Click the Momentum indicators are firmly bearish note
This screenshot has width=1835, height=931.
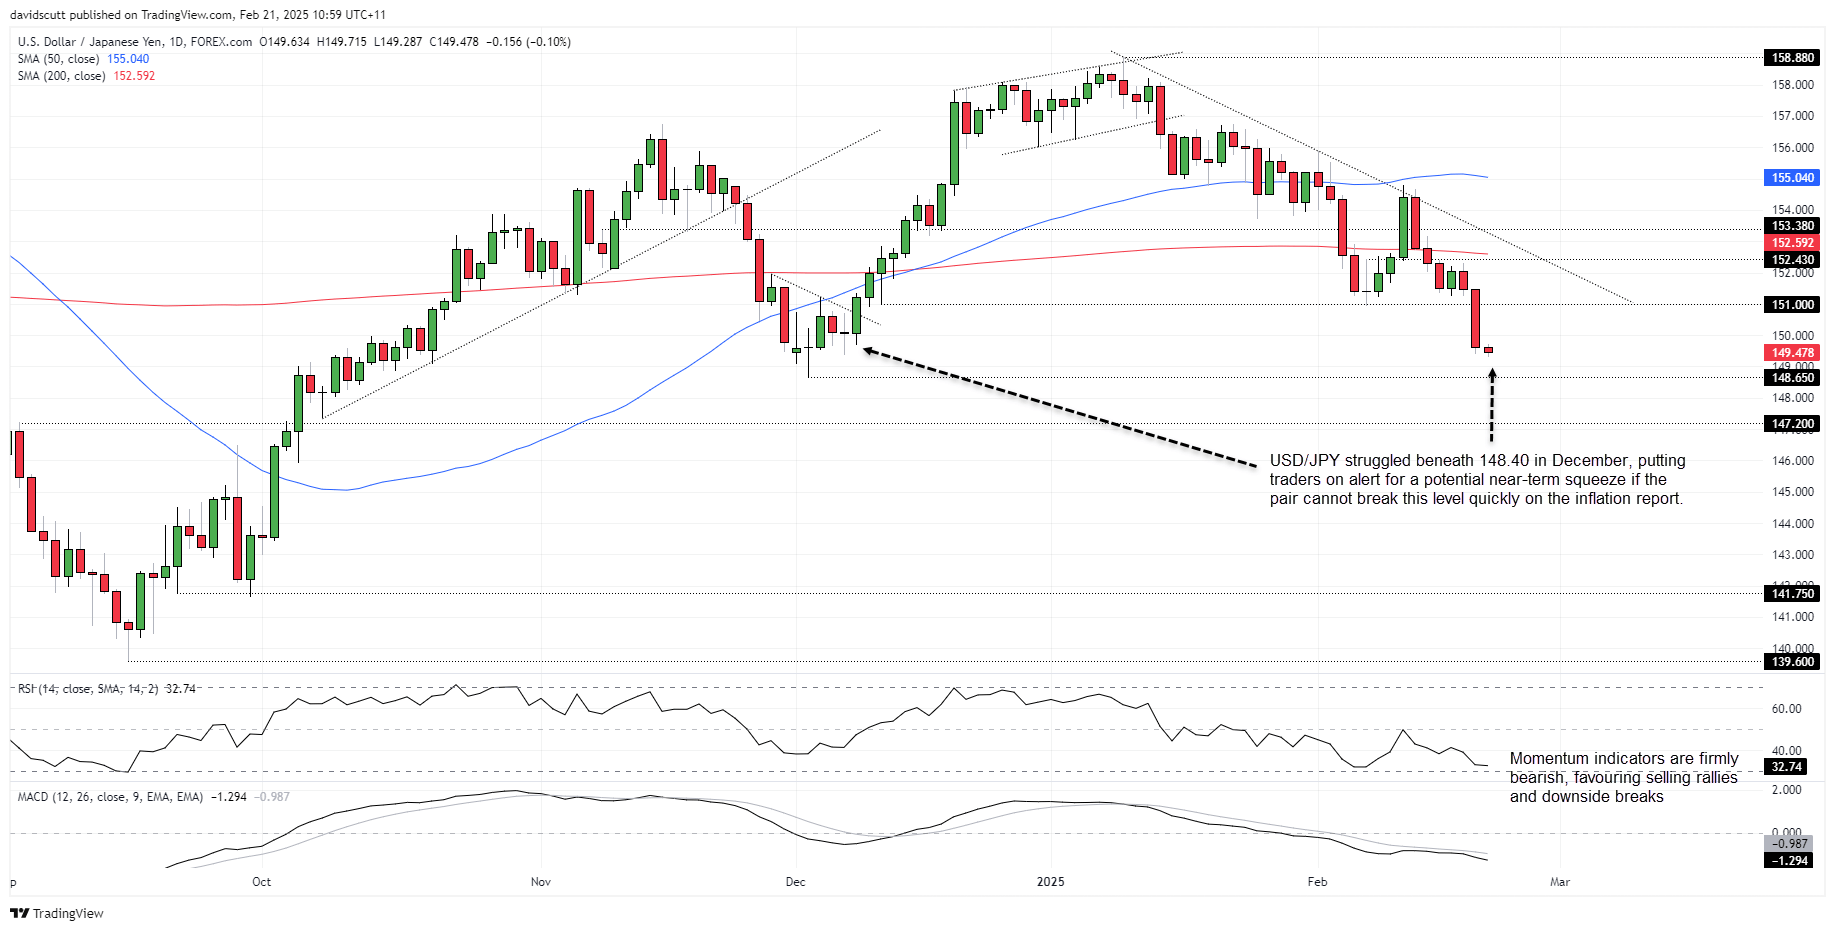coord(1624,778)
